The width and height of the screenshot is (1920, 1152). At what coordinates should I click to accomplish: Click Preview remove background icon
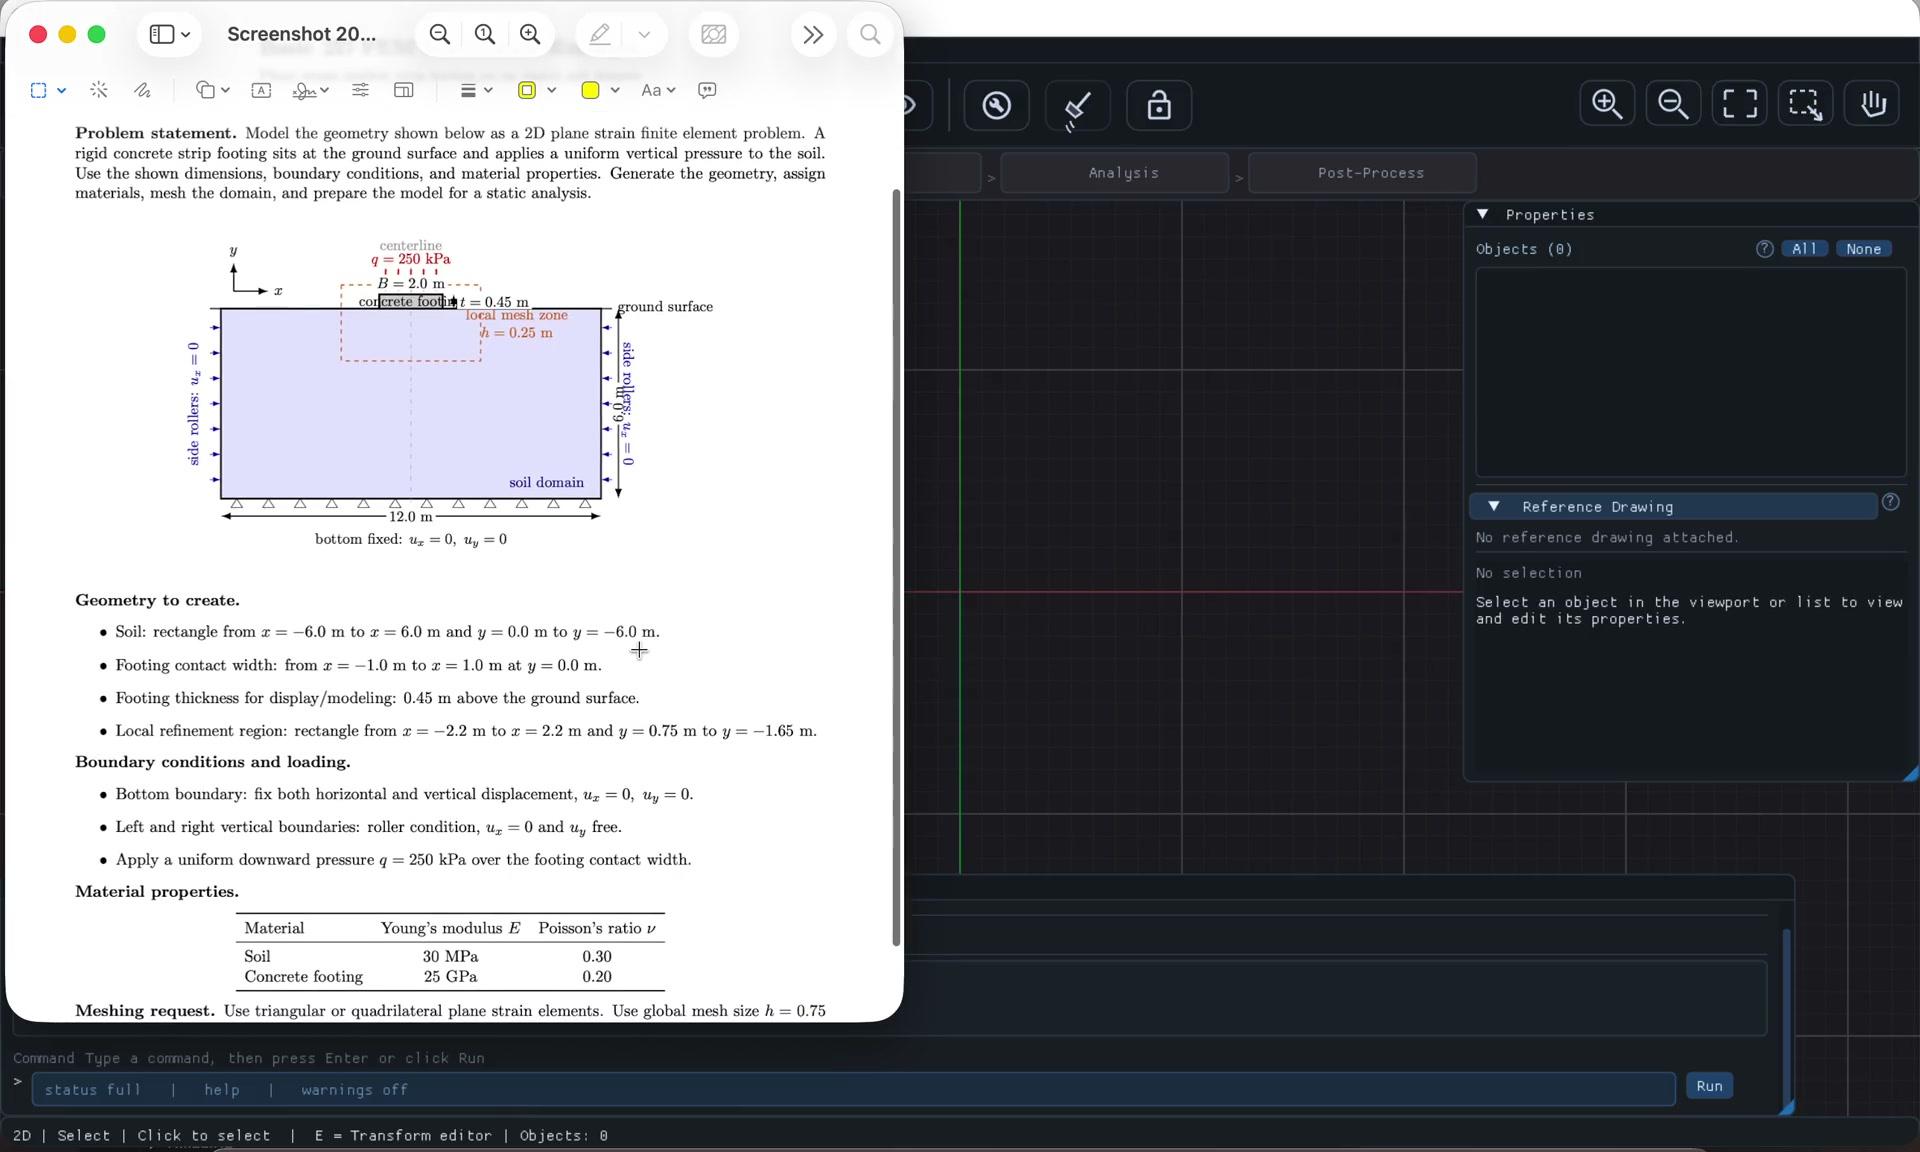[x=714, y=35]
